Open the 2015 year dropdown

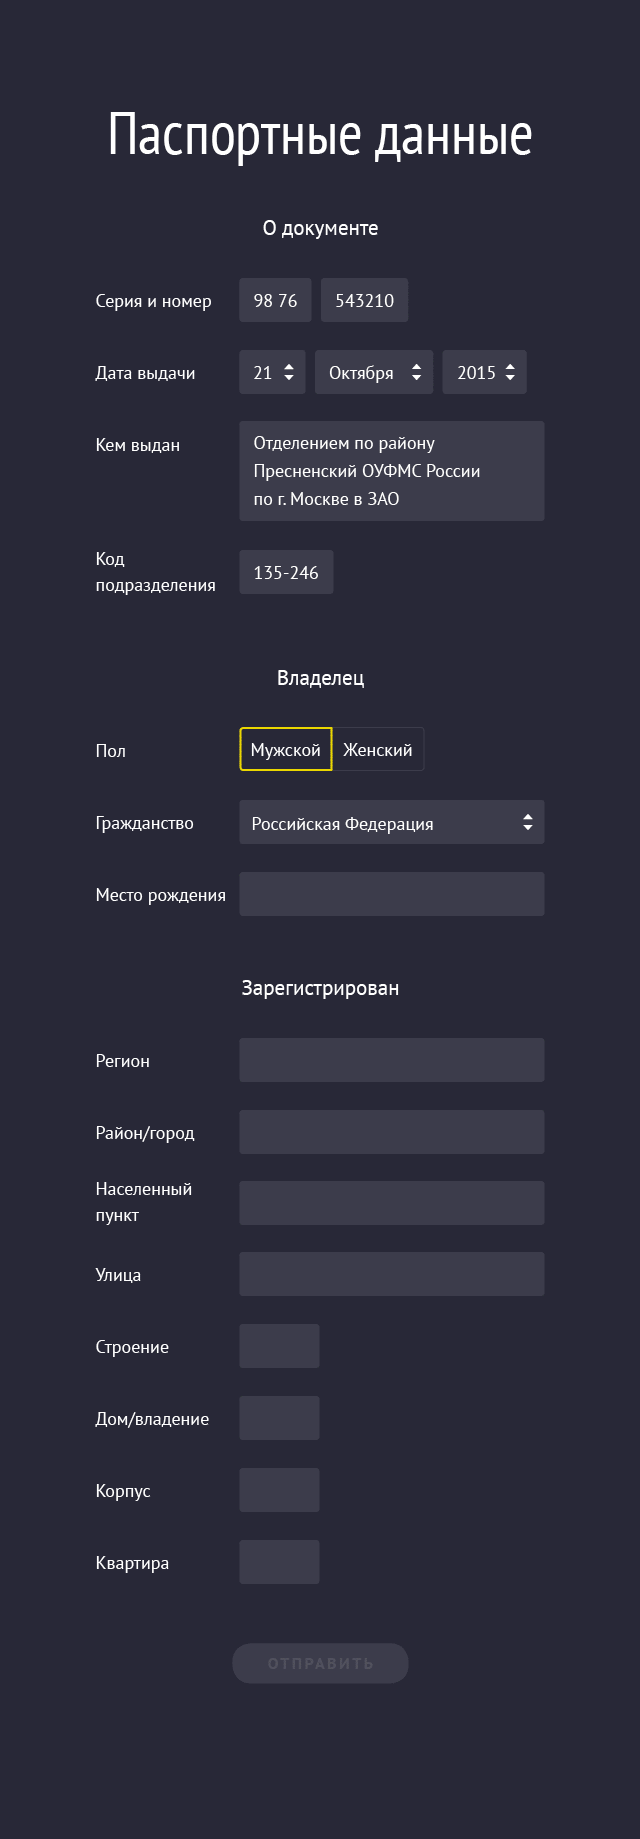[x=485, y=372]
